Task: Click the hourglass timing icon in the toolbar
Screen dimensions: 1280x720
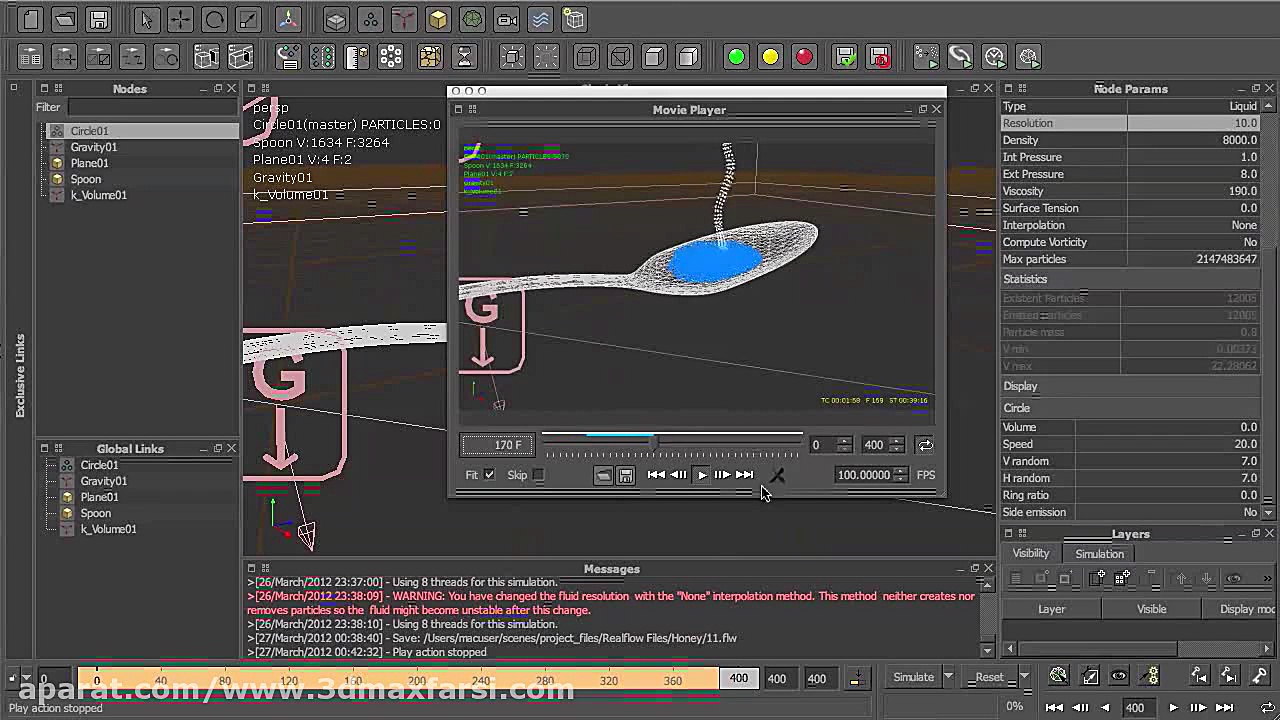Action: [462, 57]
